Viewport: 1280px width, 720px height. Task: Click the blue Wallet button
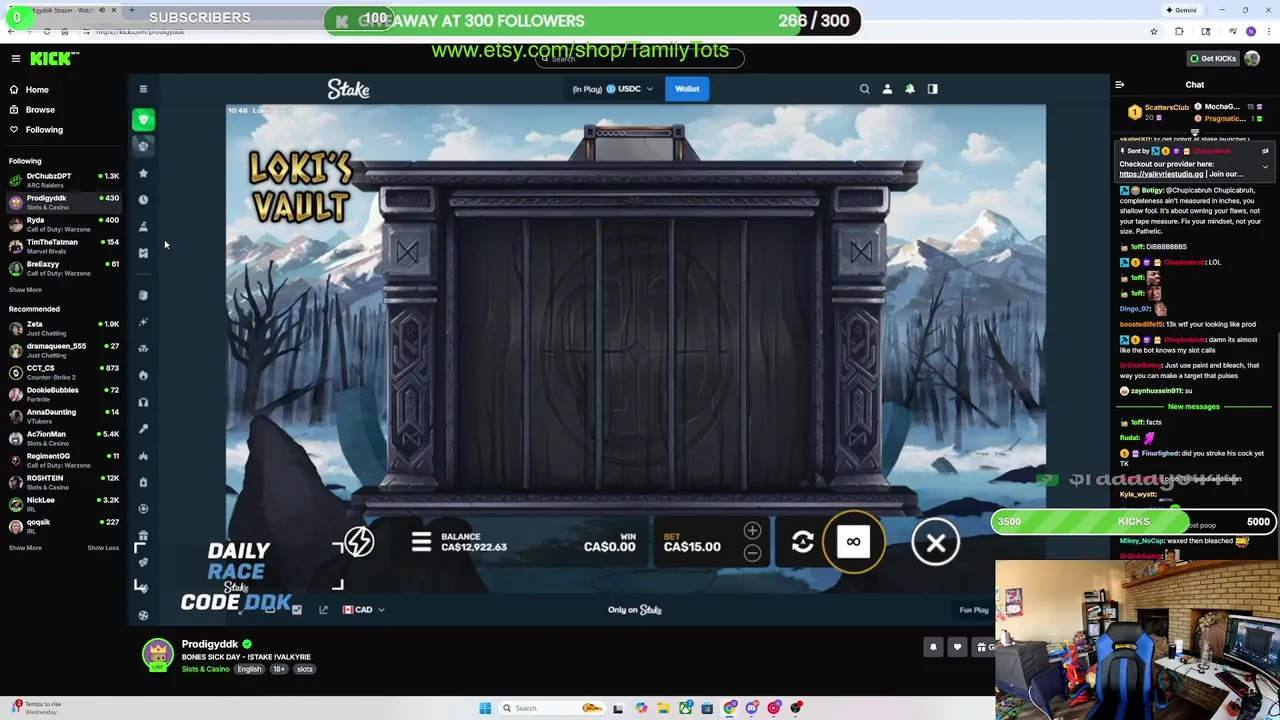687,89
